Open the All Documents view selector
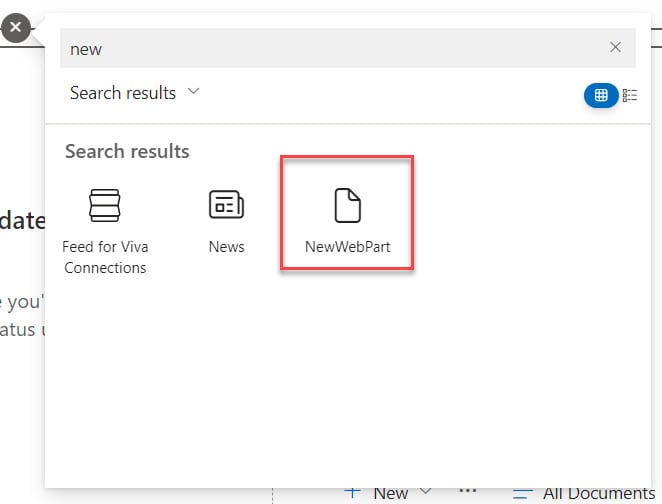This screenshot has width=662, height=504. point(584,493)
